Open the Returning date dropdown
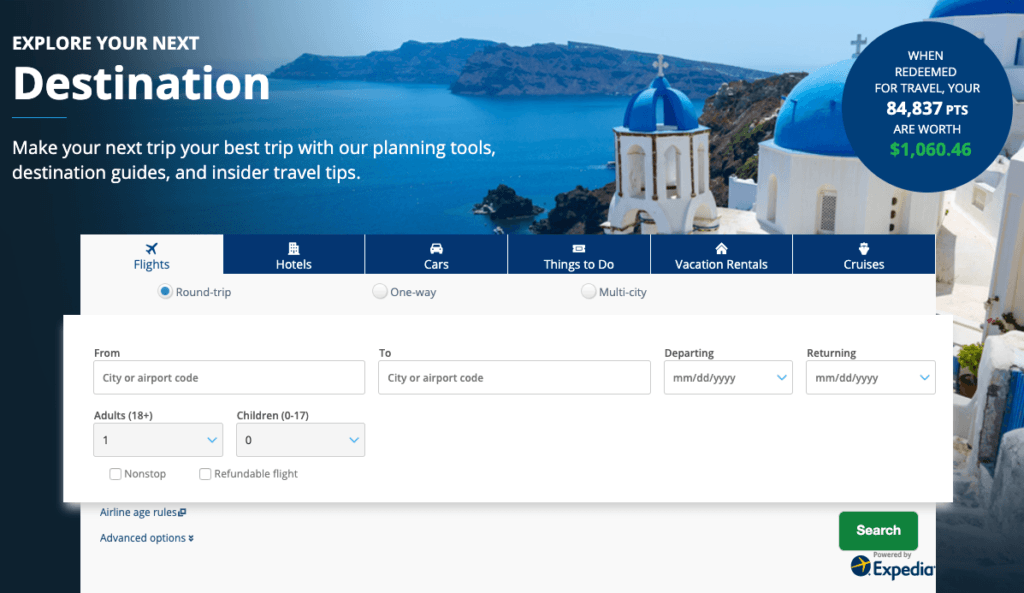This screenshot has height=593, width=1024. coord(871,377)
